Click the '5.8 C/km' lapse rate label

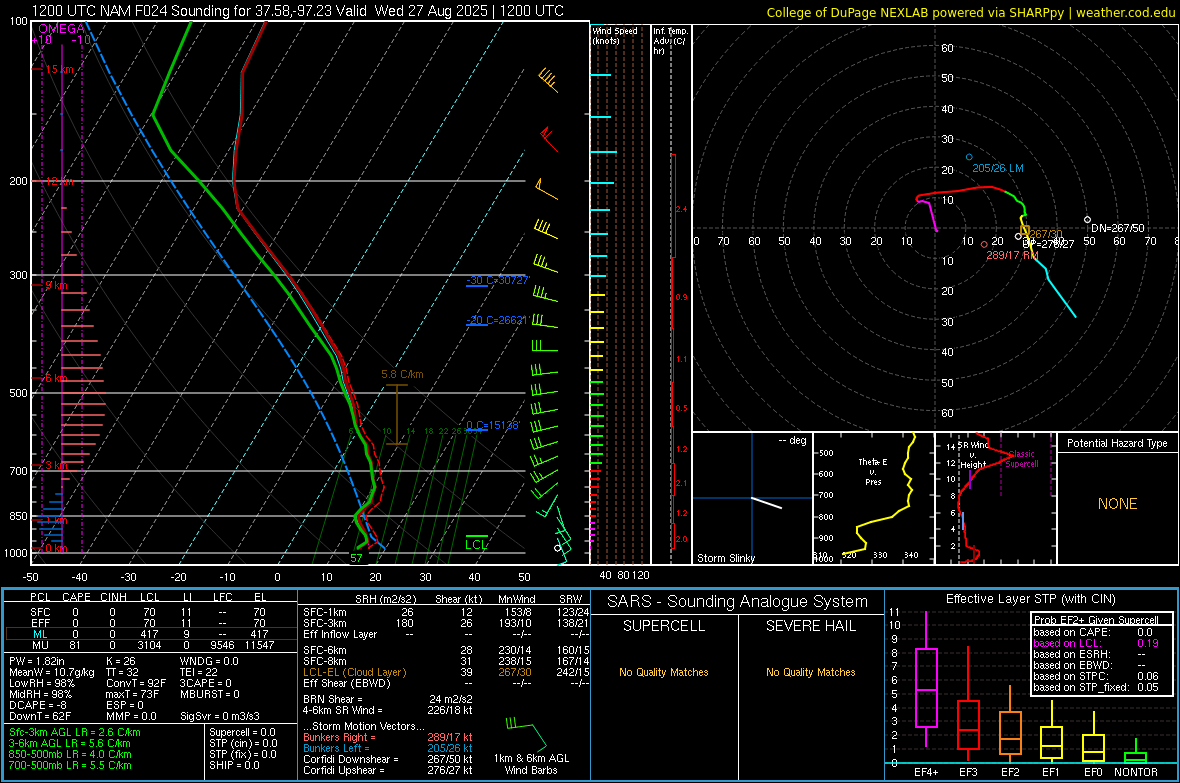[402, 374]
